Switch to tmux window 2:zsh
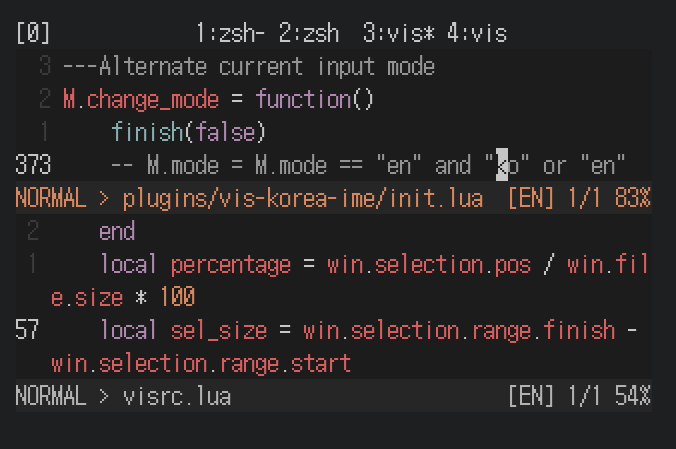 coord(309,33)
